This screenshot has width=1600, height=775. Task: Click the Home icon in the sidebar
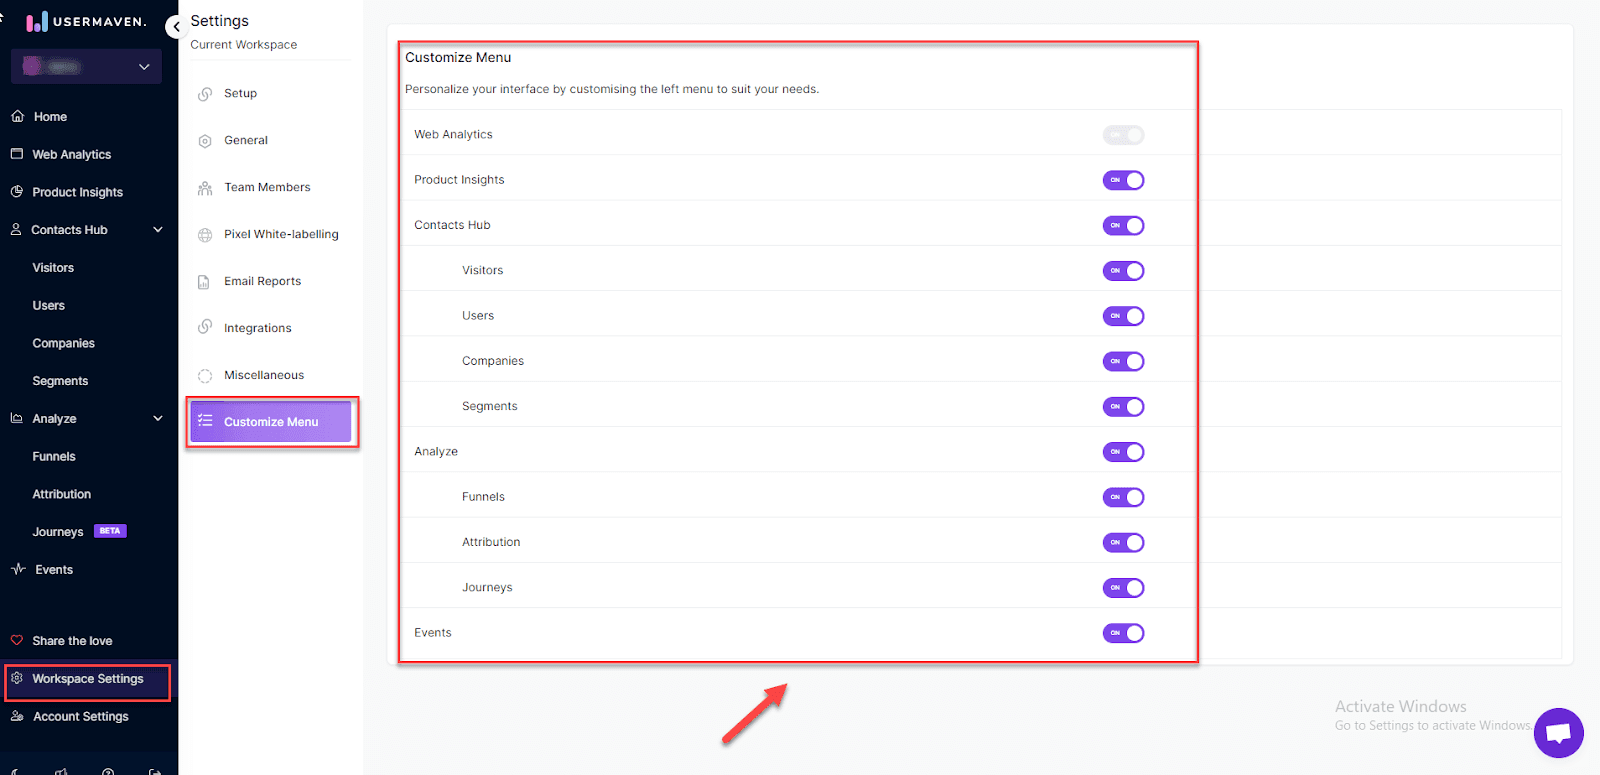[x=17, y=116]
